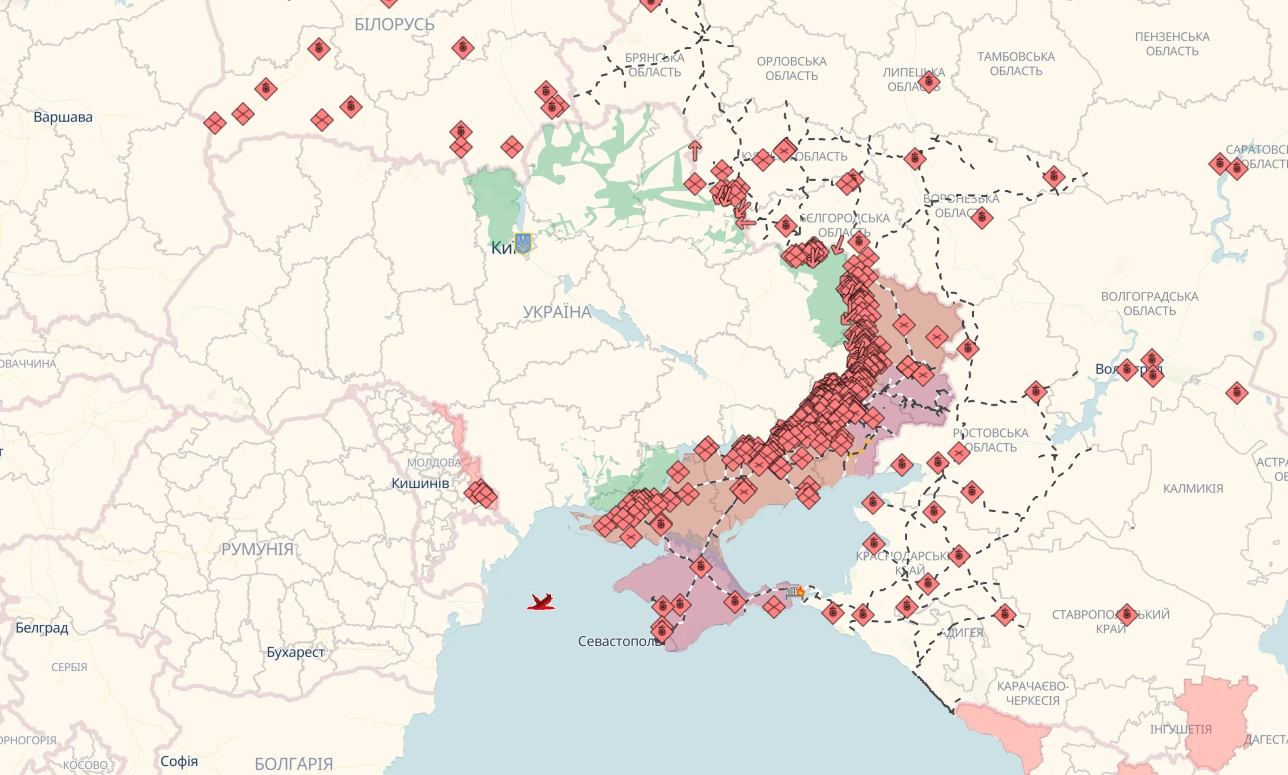Click the emblem marker on the Luhansk–Rostov border

[x=967, y=349]
